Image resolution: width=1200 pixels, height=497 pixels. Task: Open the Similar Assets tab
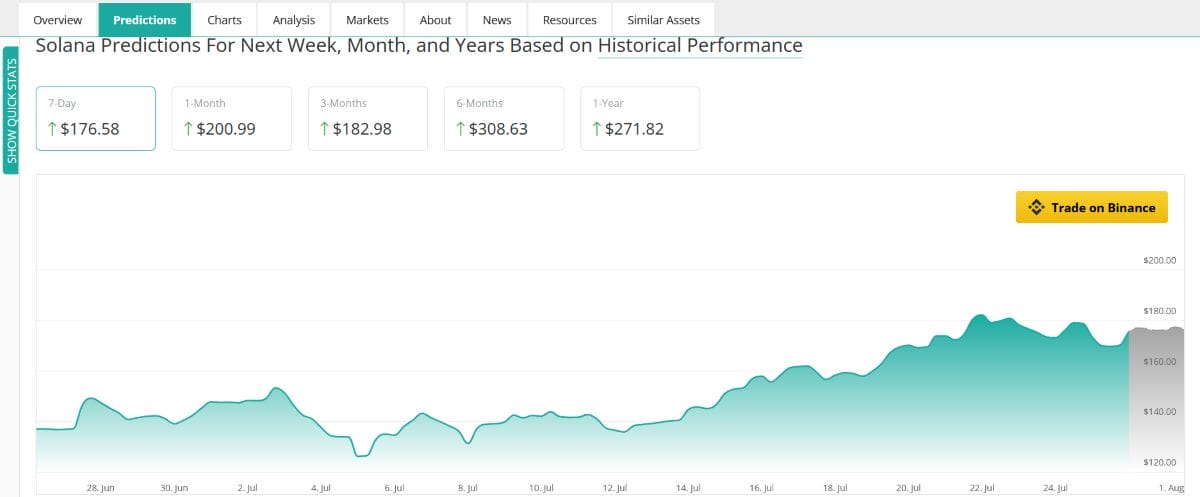pos(663,20)
